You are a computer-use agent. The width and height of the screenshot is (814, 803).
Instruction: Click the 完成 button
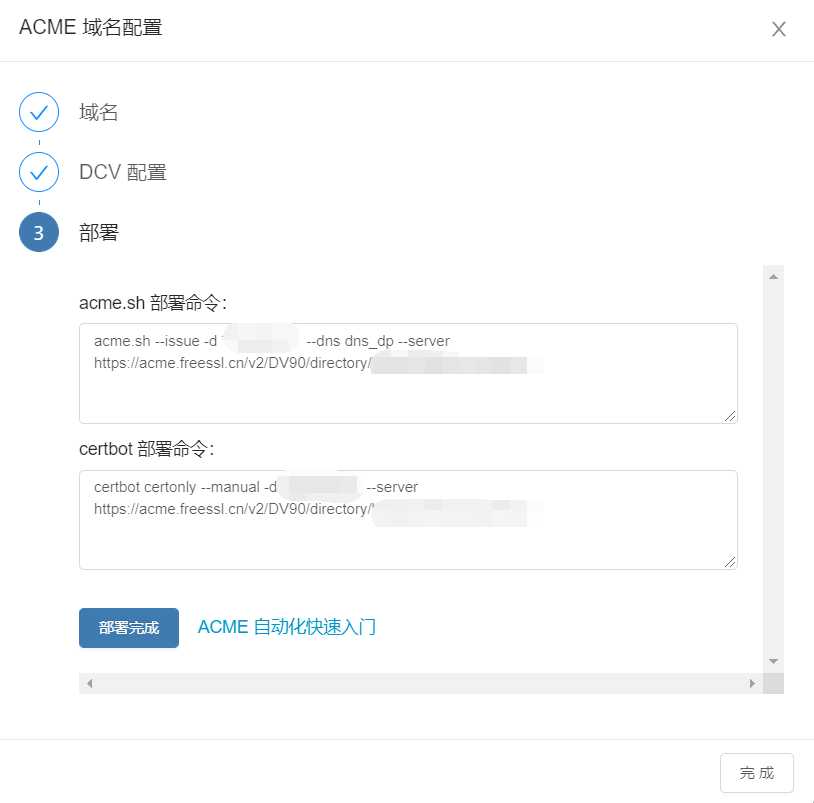click(756, 773)
